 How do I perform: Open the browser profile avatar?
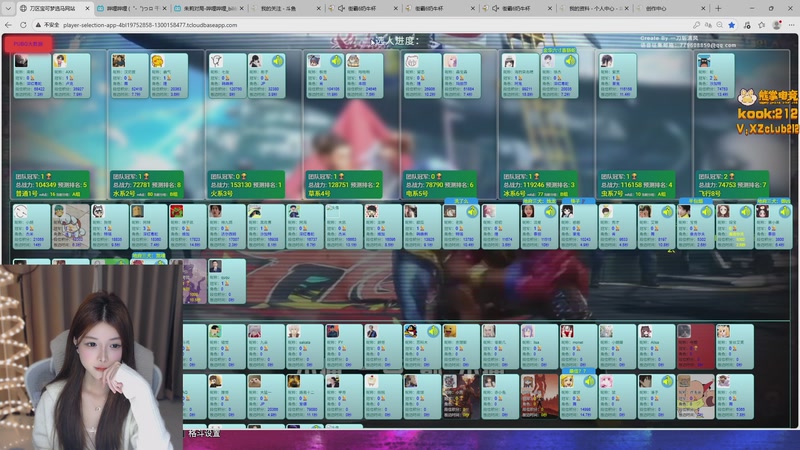777,24
